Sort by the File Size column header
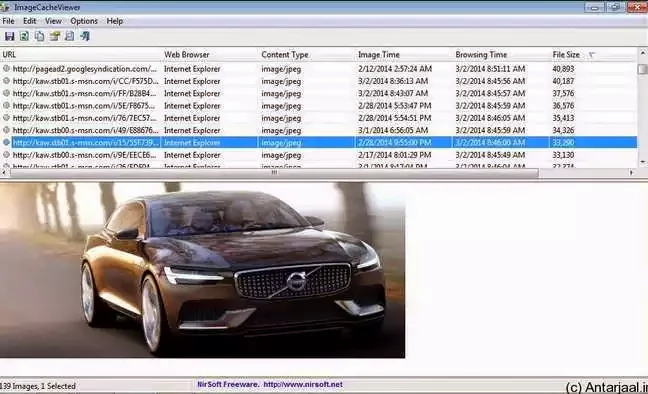 [x=593, y=55]
